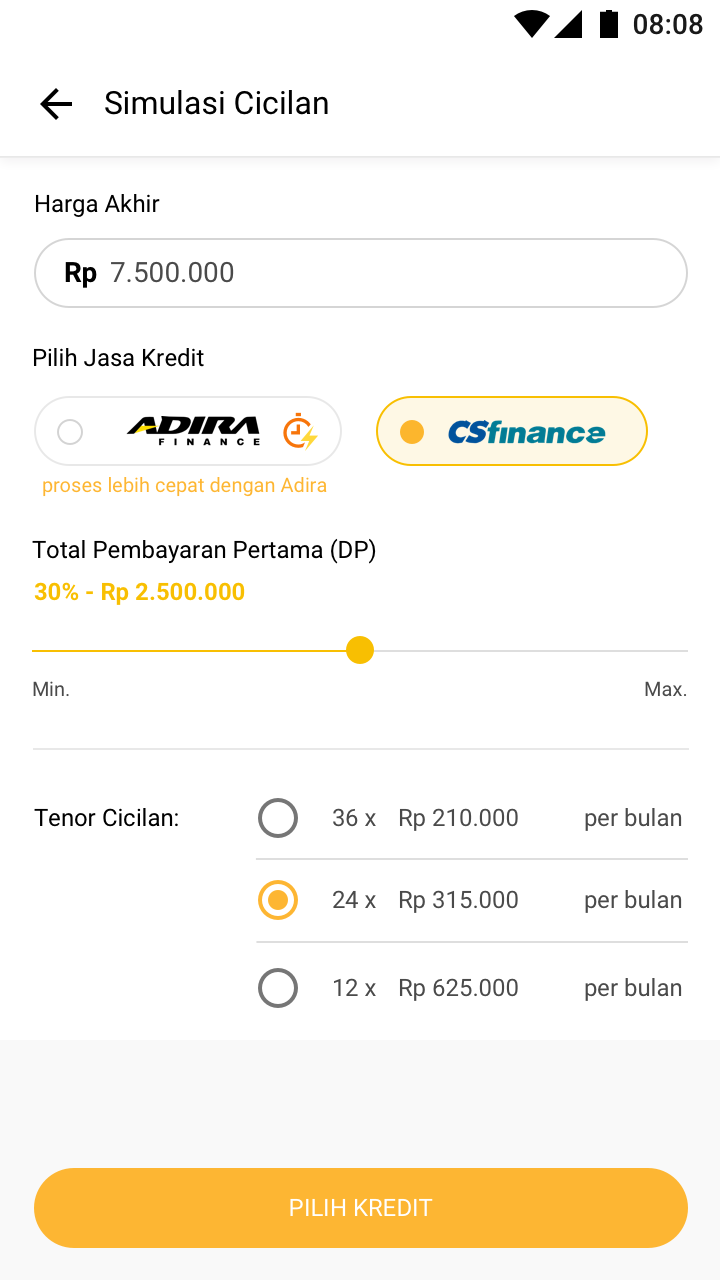720x1280 pixels.
Task: Tap the cellular signal icon
Action: coord(568,24)
